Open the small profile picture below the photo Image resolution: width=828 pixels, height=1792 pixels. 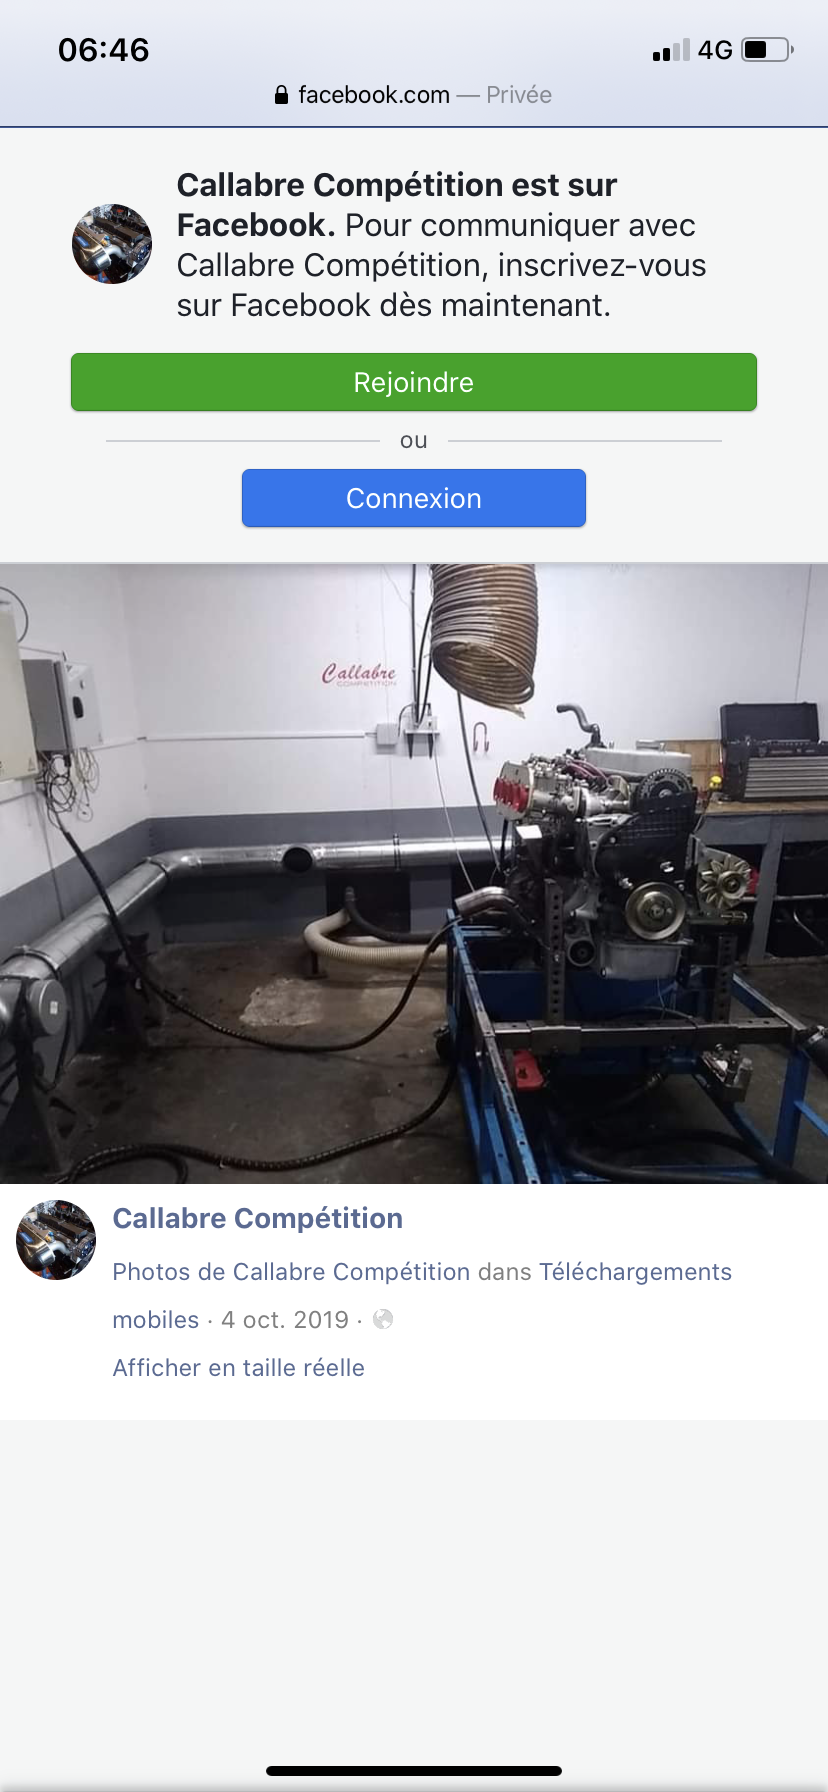click(56, 1240)
